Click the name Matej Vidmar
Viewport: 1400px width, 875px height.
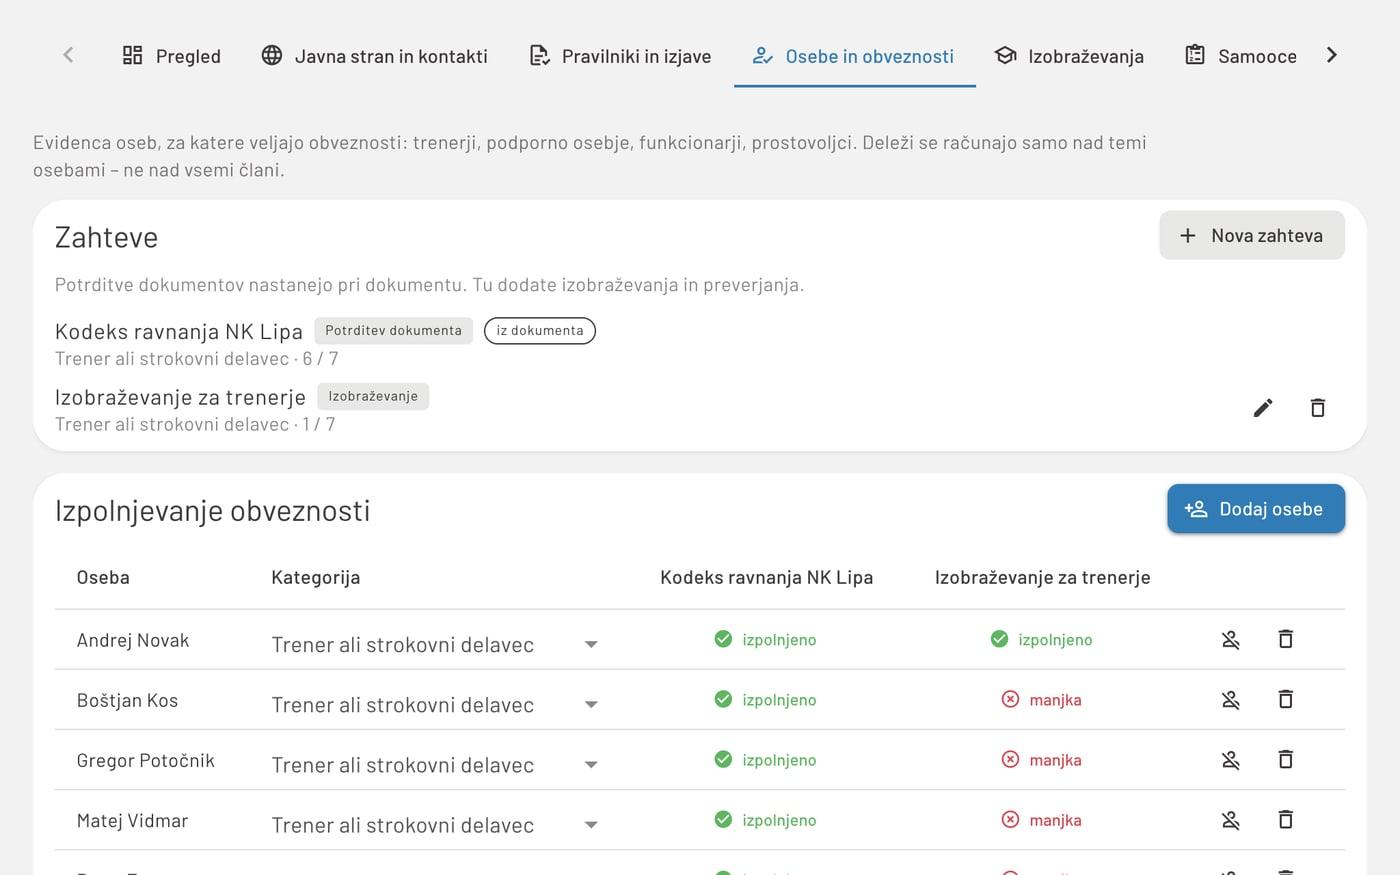[x=132, y=821]
